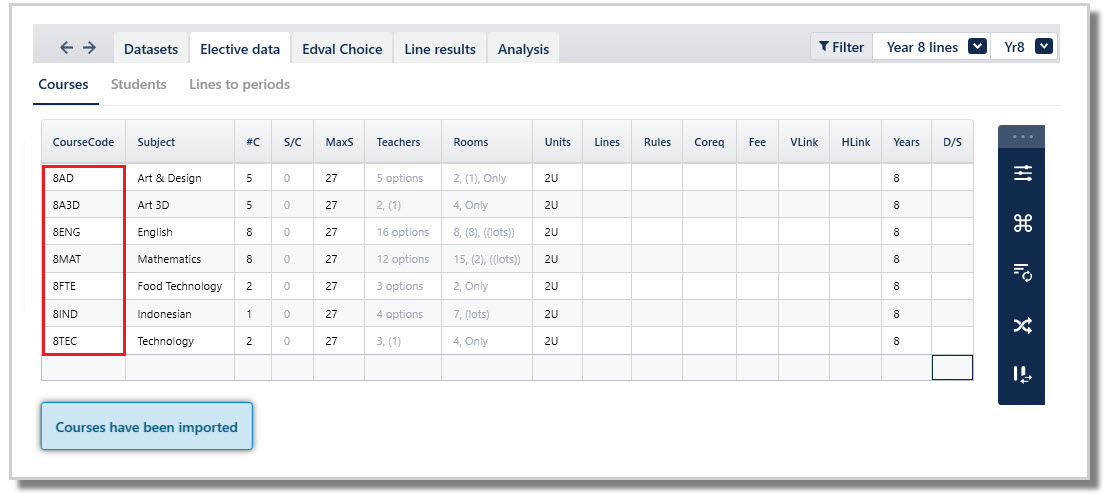Switch to the Datasets tab
The height and width of the screenshot is (495, 1108).
tap(151, 49)
